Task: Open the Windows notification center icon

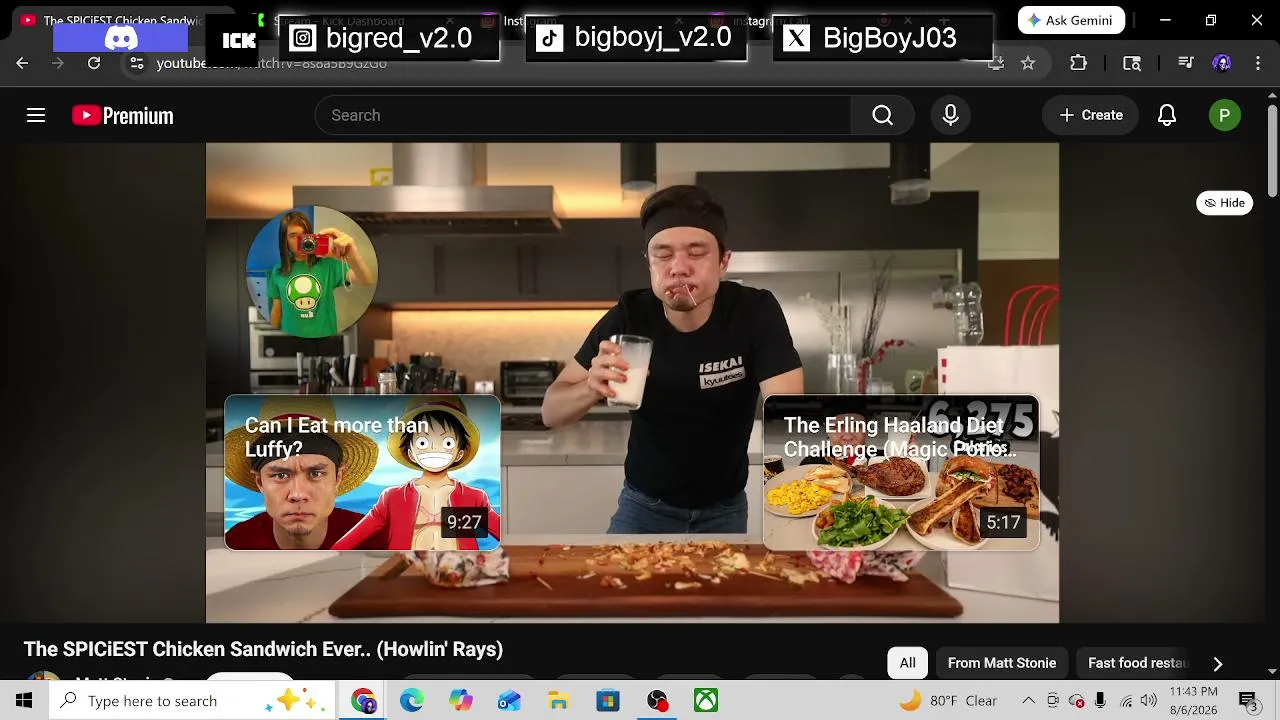Action: (x=1248, y=701)
